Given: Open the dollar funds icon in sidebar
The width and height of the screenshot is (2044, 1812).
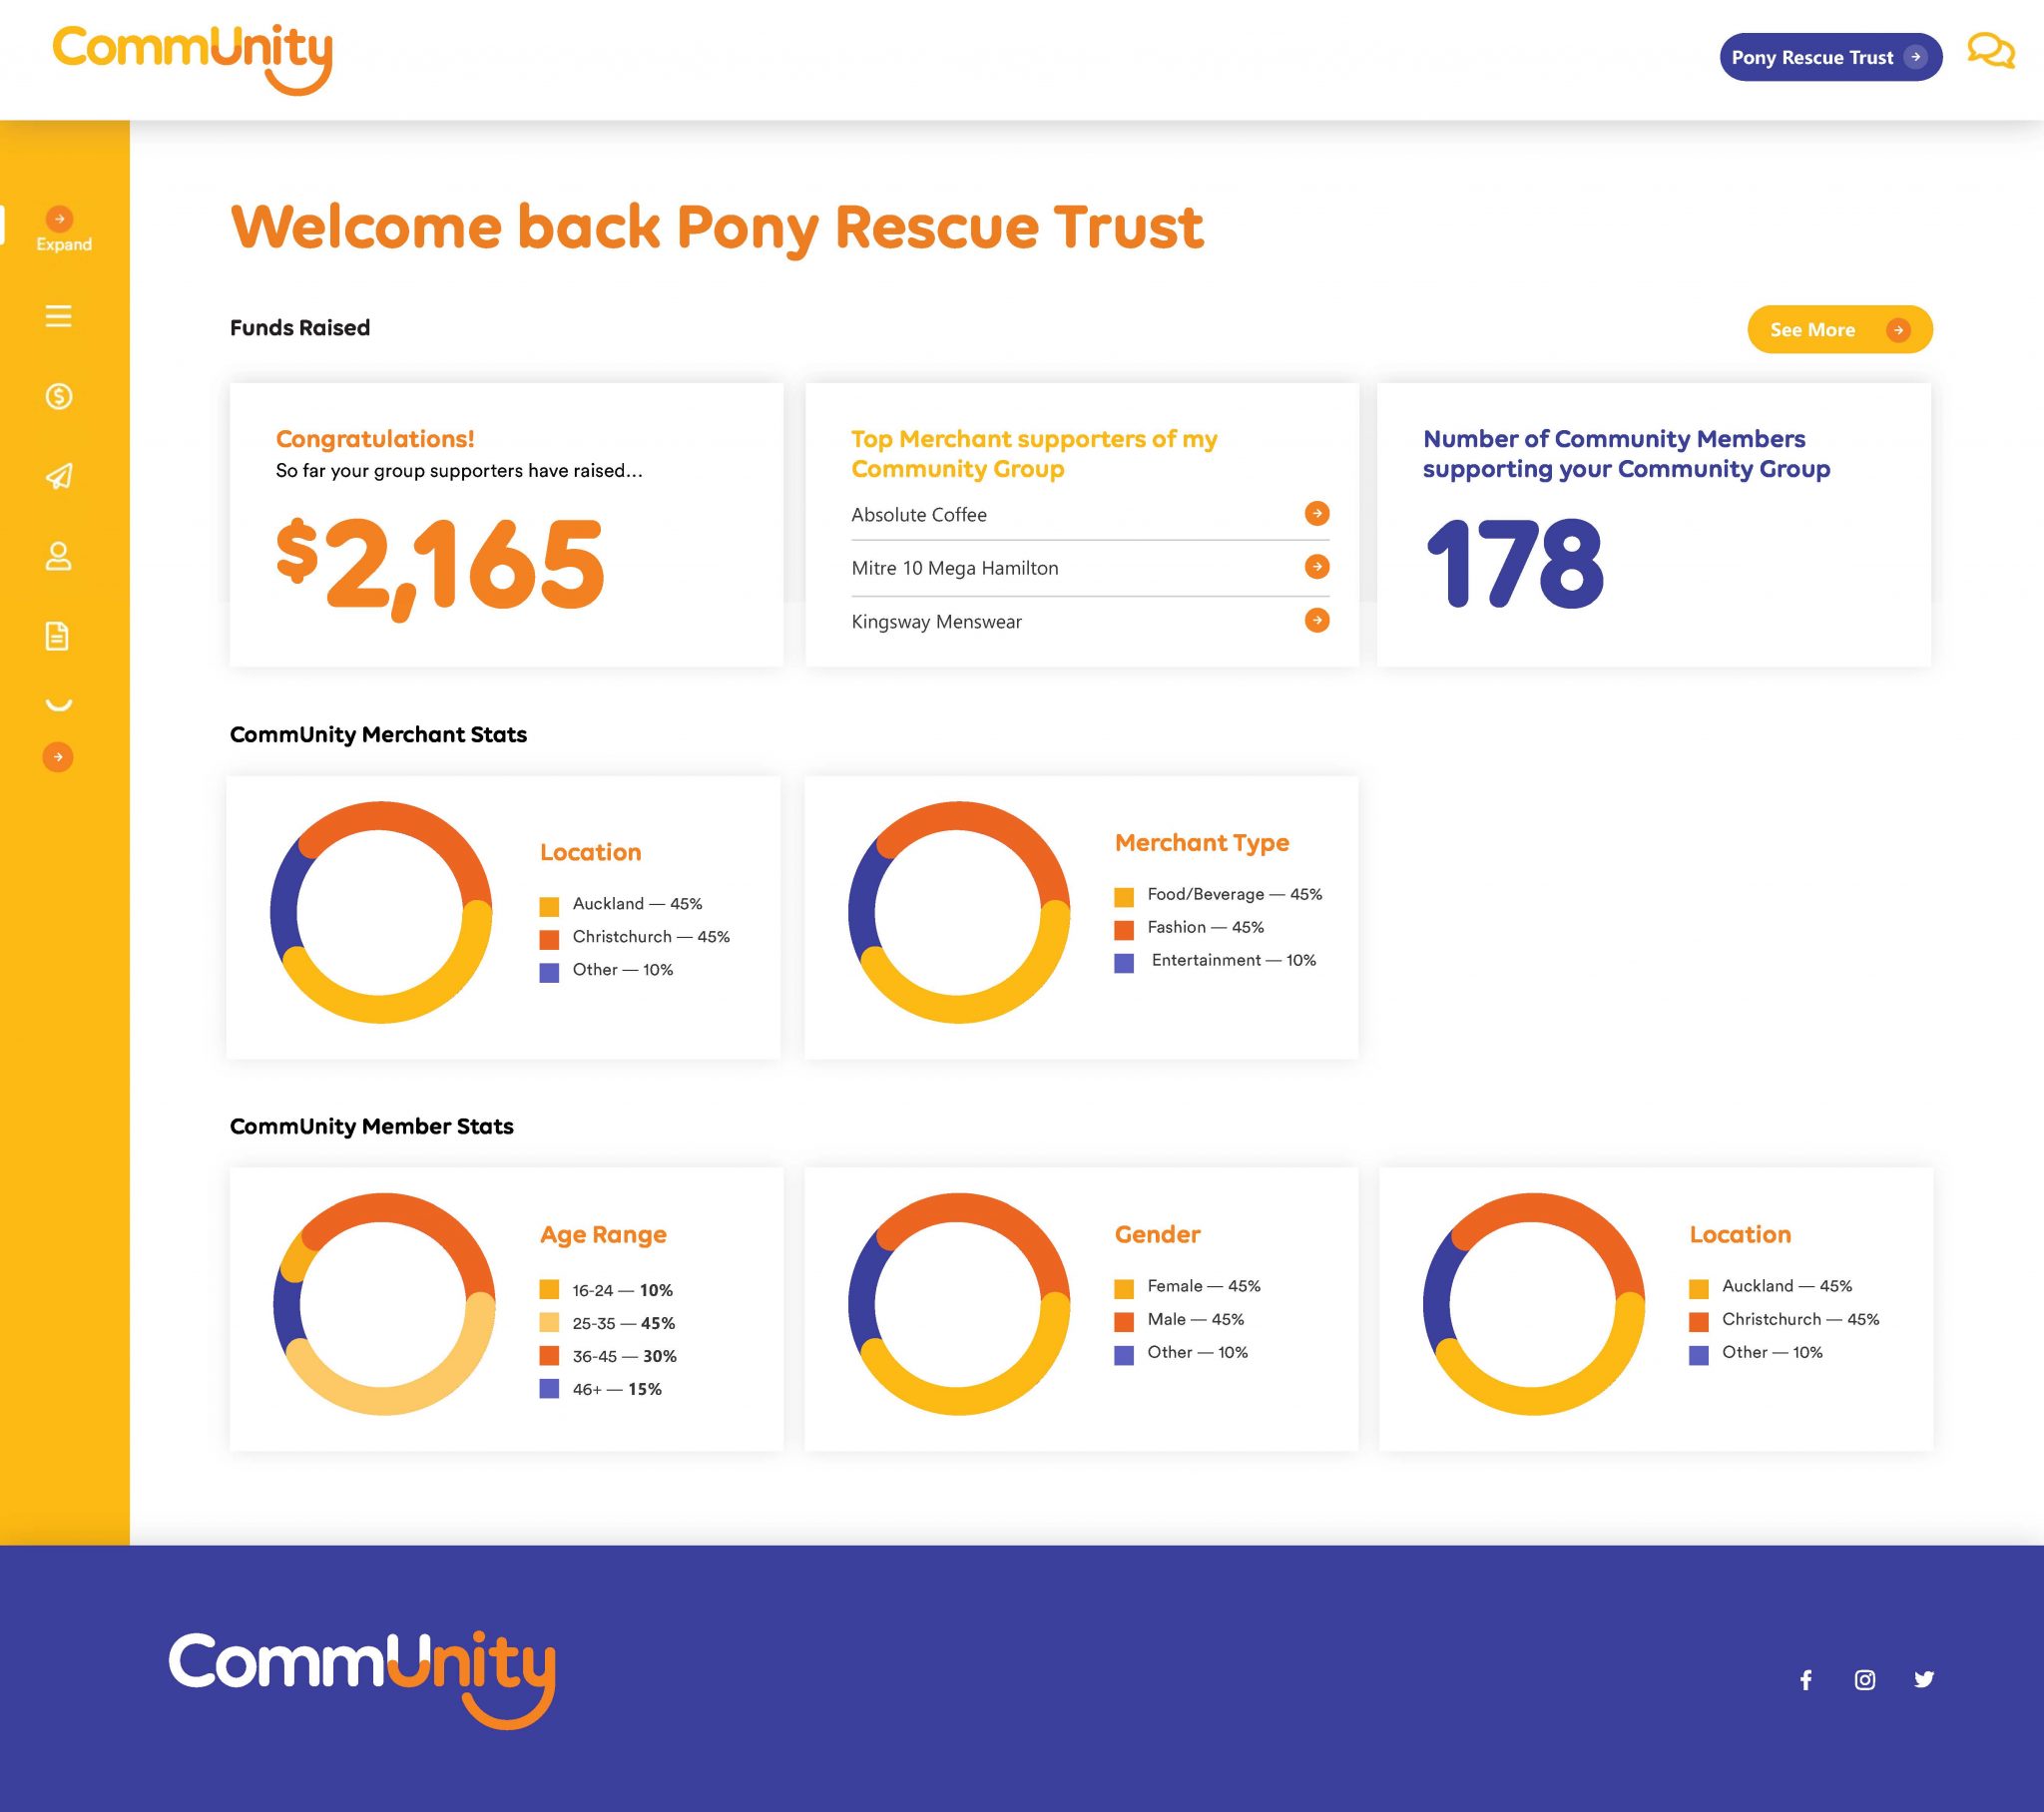Looking at the screenshot, I should click(59, 397).
